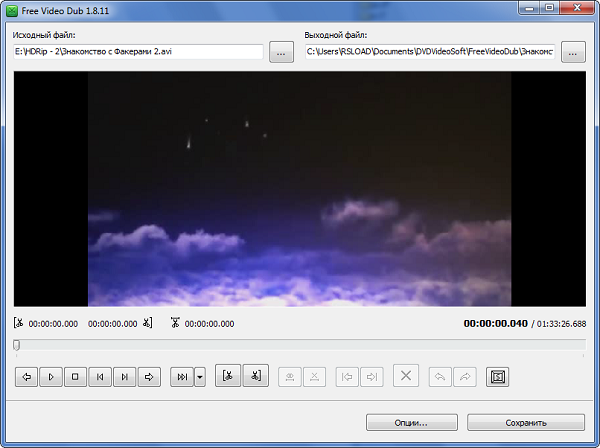Set the selection end with scissors icon

coord(256,375)
